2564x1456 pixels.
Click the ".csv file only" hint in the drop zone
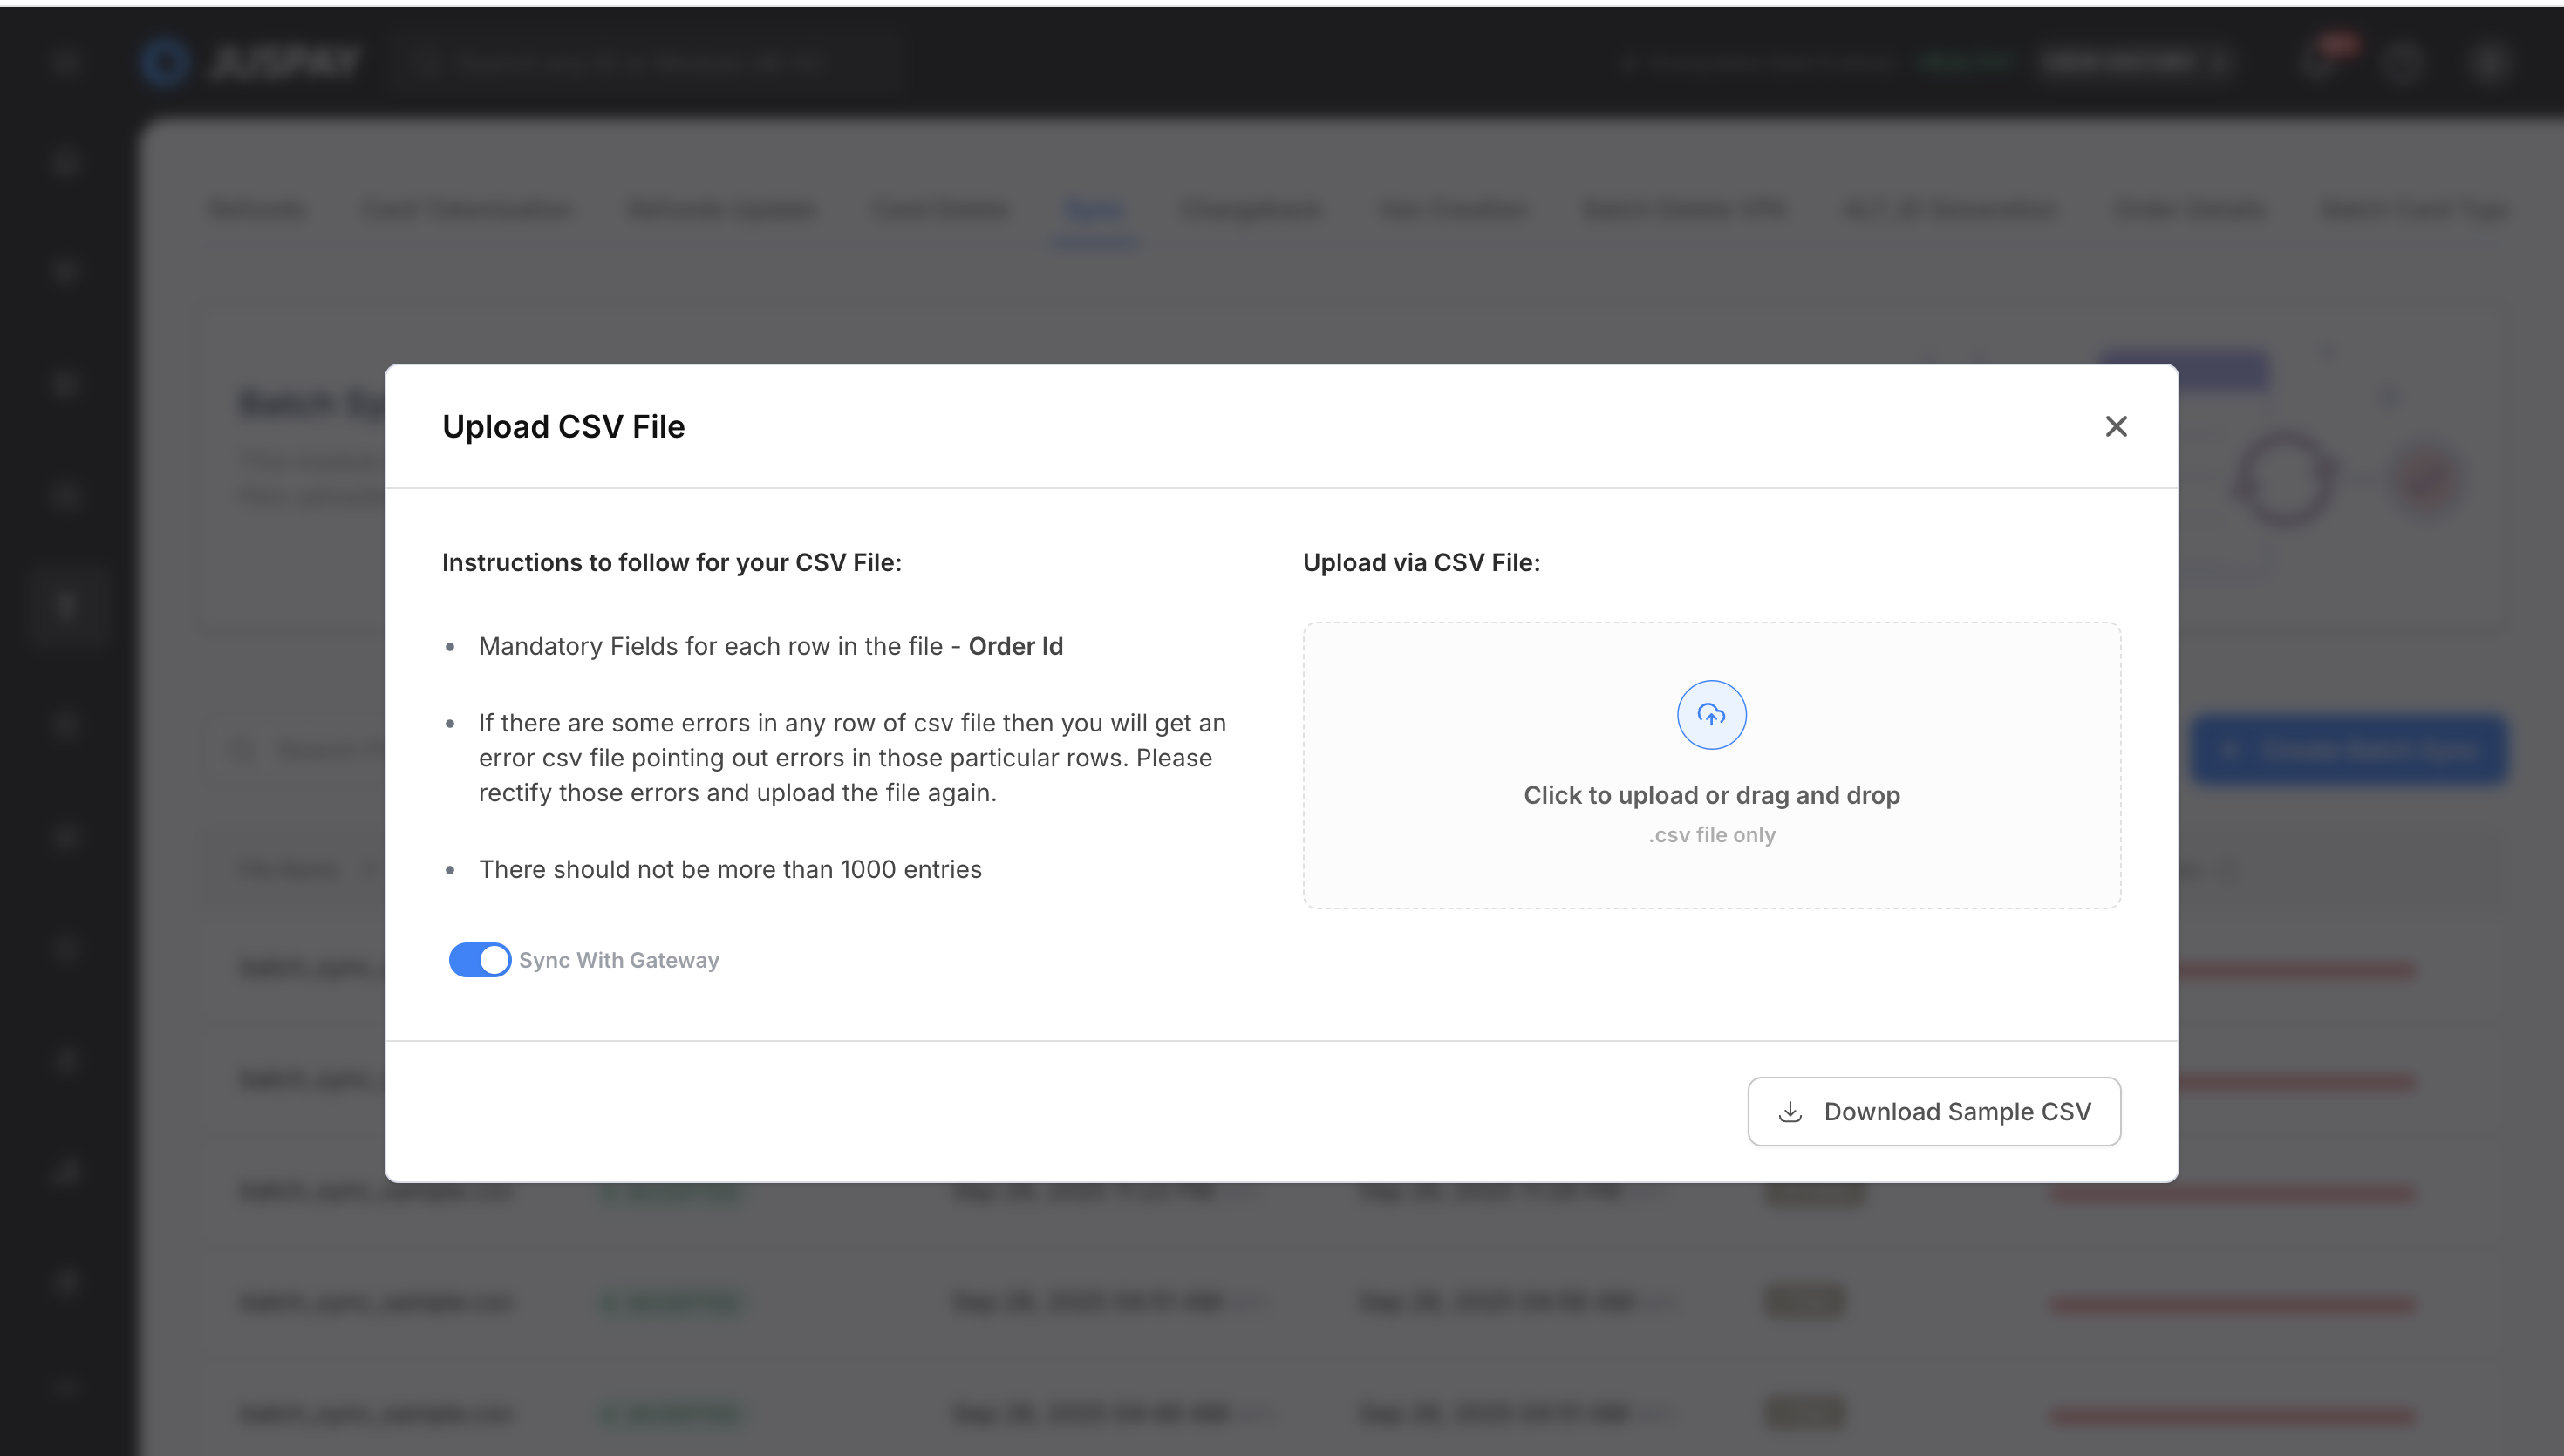1711,835
